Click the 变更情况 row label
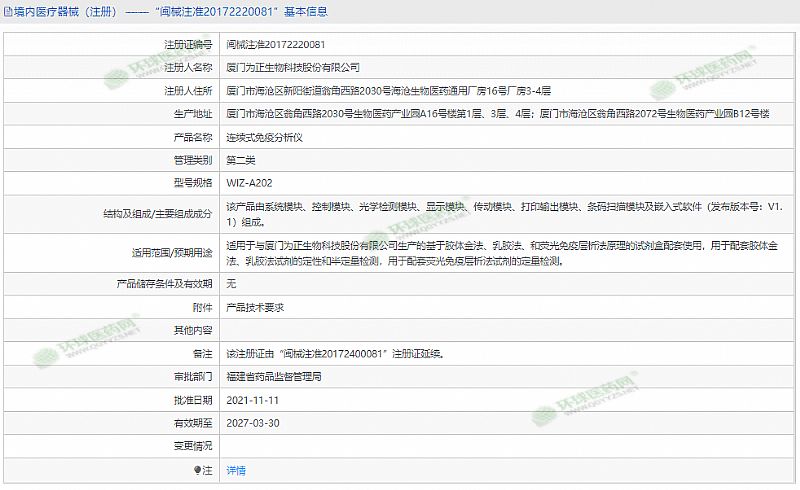The height and width of the screenshot is (490, 800). click(x=193, y=446)
